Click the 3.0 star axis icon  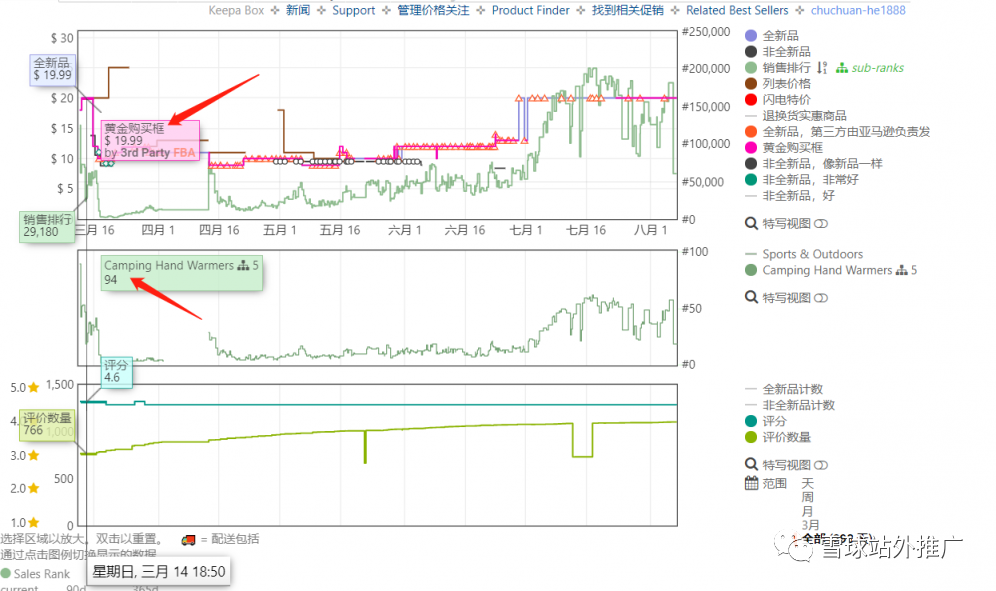[x=34, y=456]
